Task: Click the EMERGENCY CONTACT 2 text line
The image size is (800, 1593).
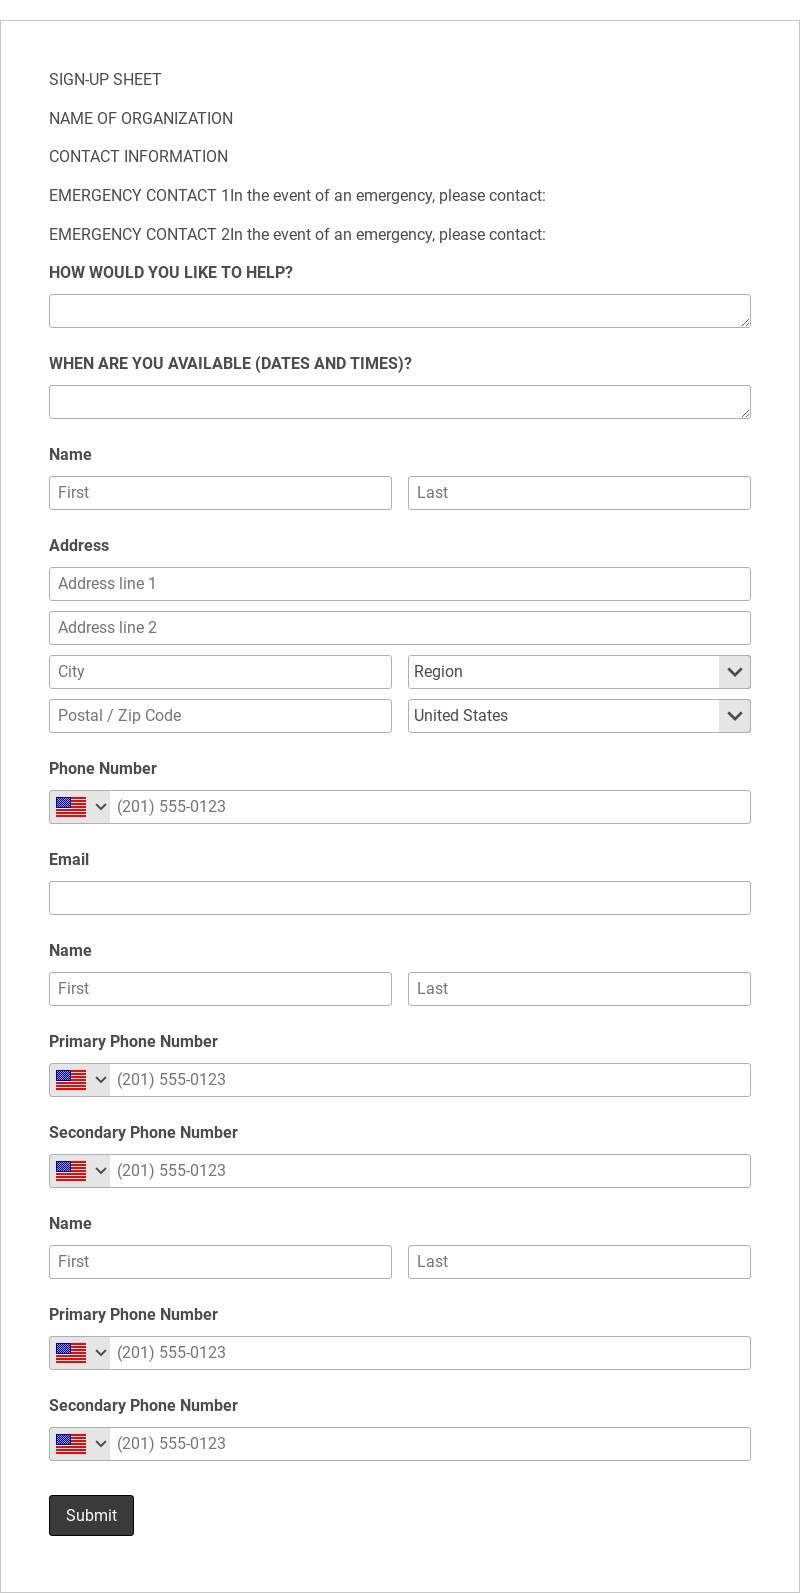Action: pos(297,235)
